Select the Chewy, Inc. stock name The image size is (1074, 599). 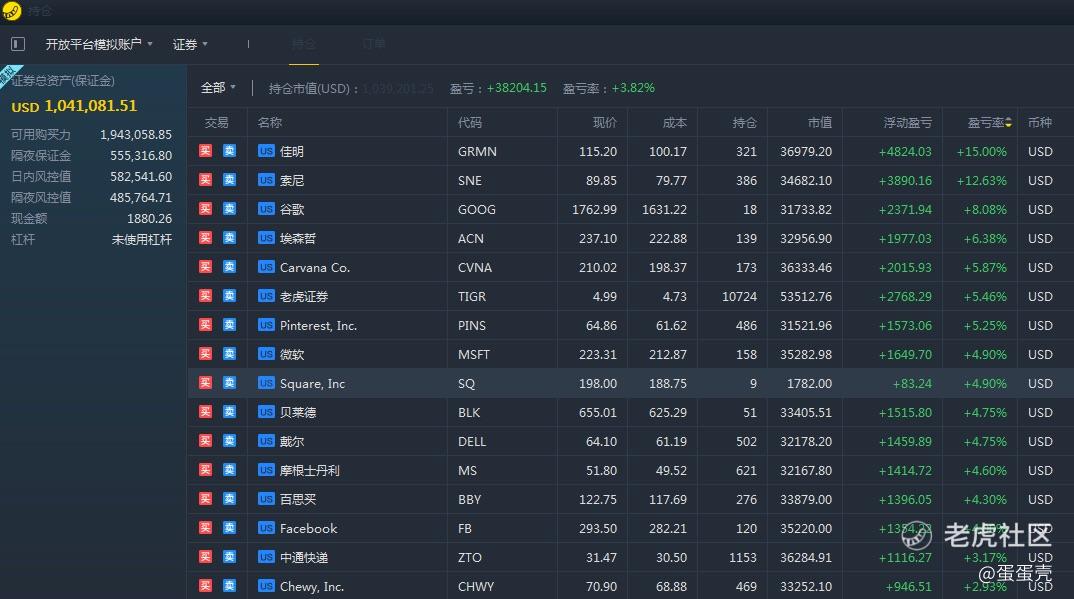point(312,587)
